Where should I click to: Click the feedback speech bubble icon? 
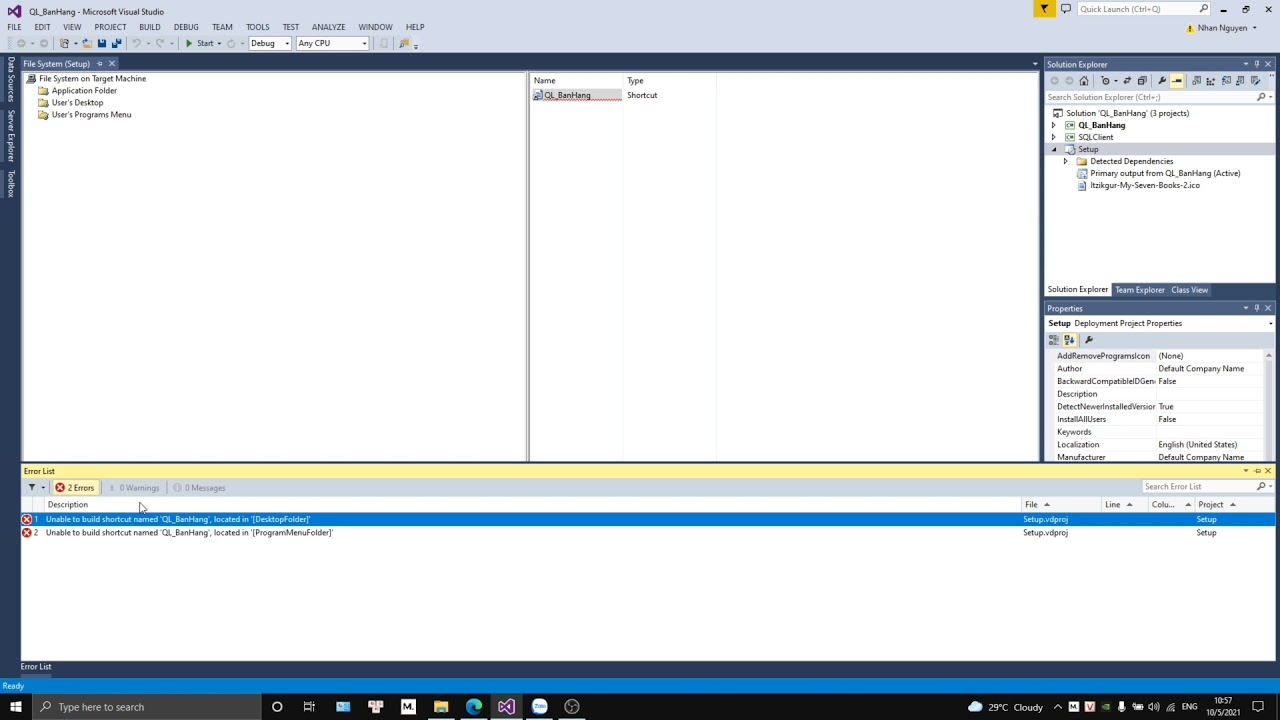click(x=1065, y=9)
